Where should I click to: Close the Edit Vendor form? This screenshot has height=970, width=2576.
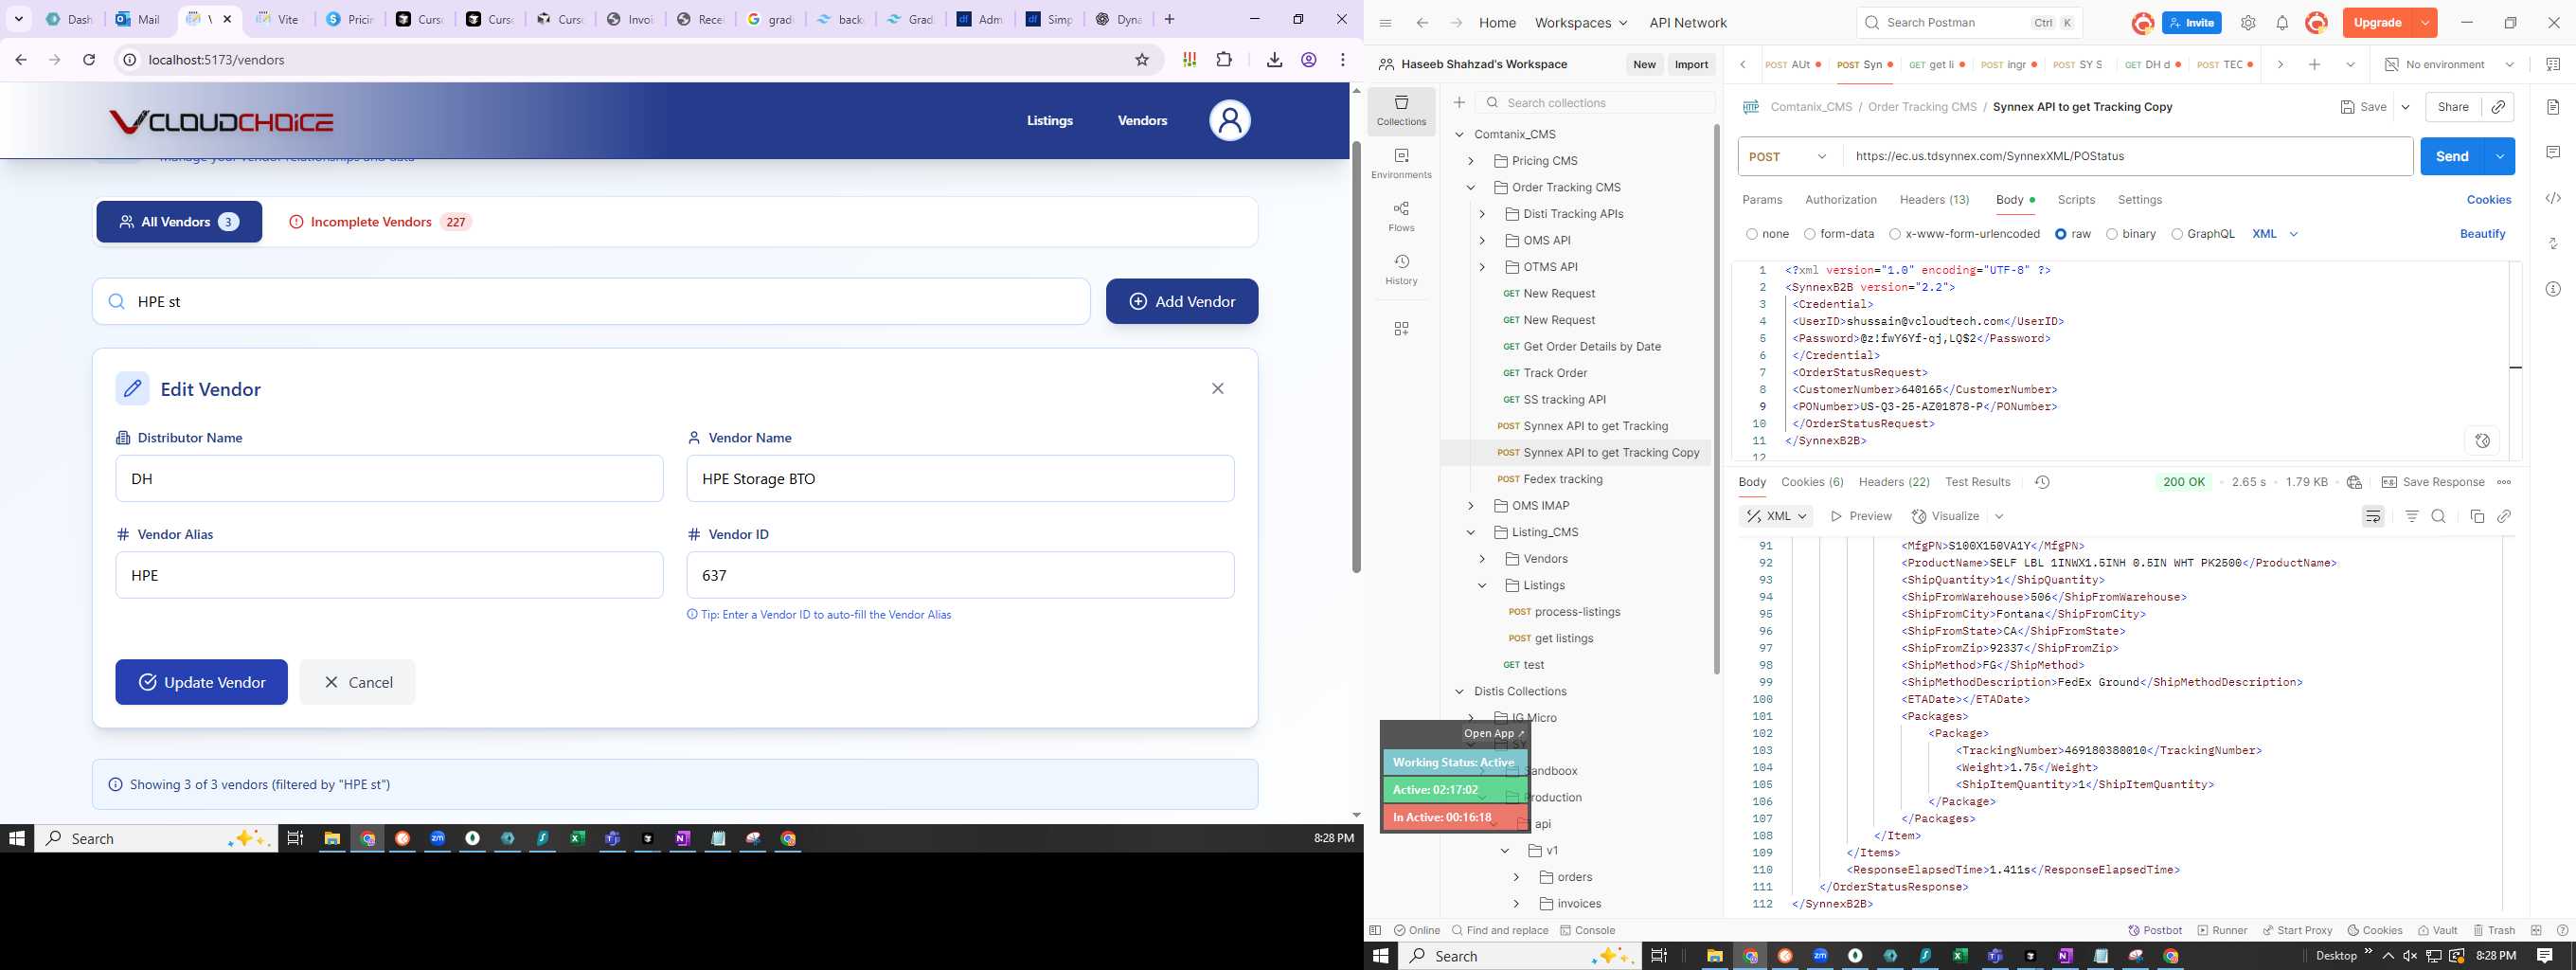click(x=1217, y=389)
